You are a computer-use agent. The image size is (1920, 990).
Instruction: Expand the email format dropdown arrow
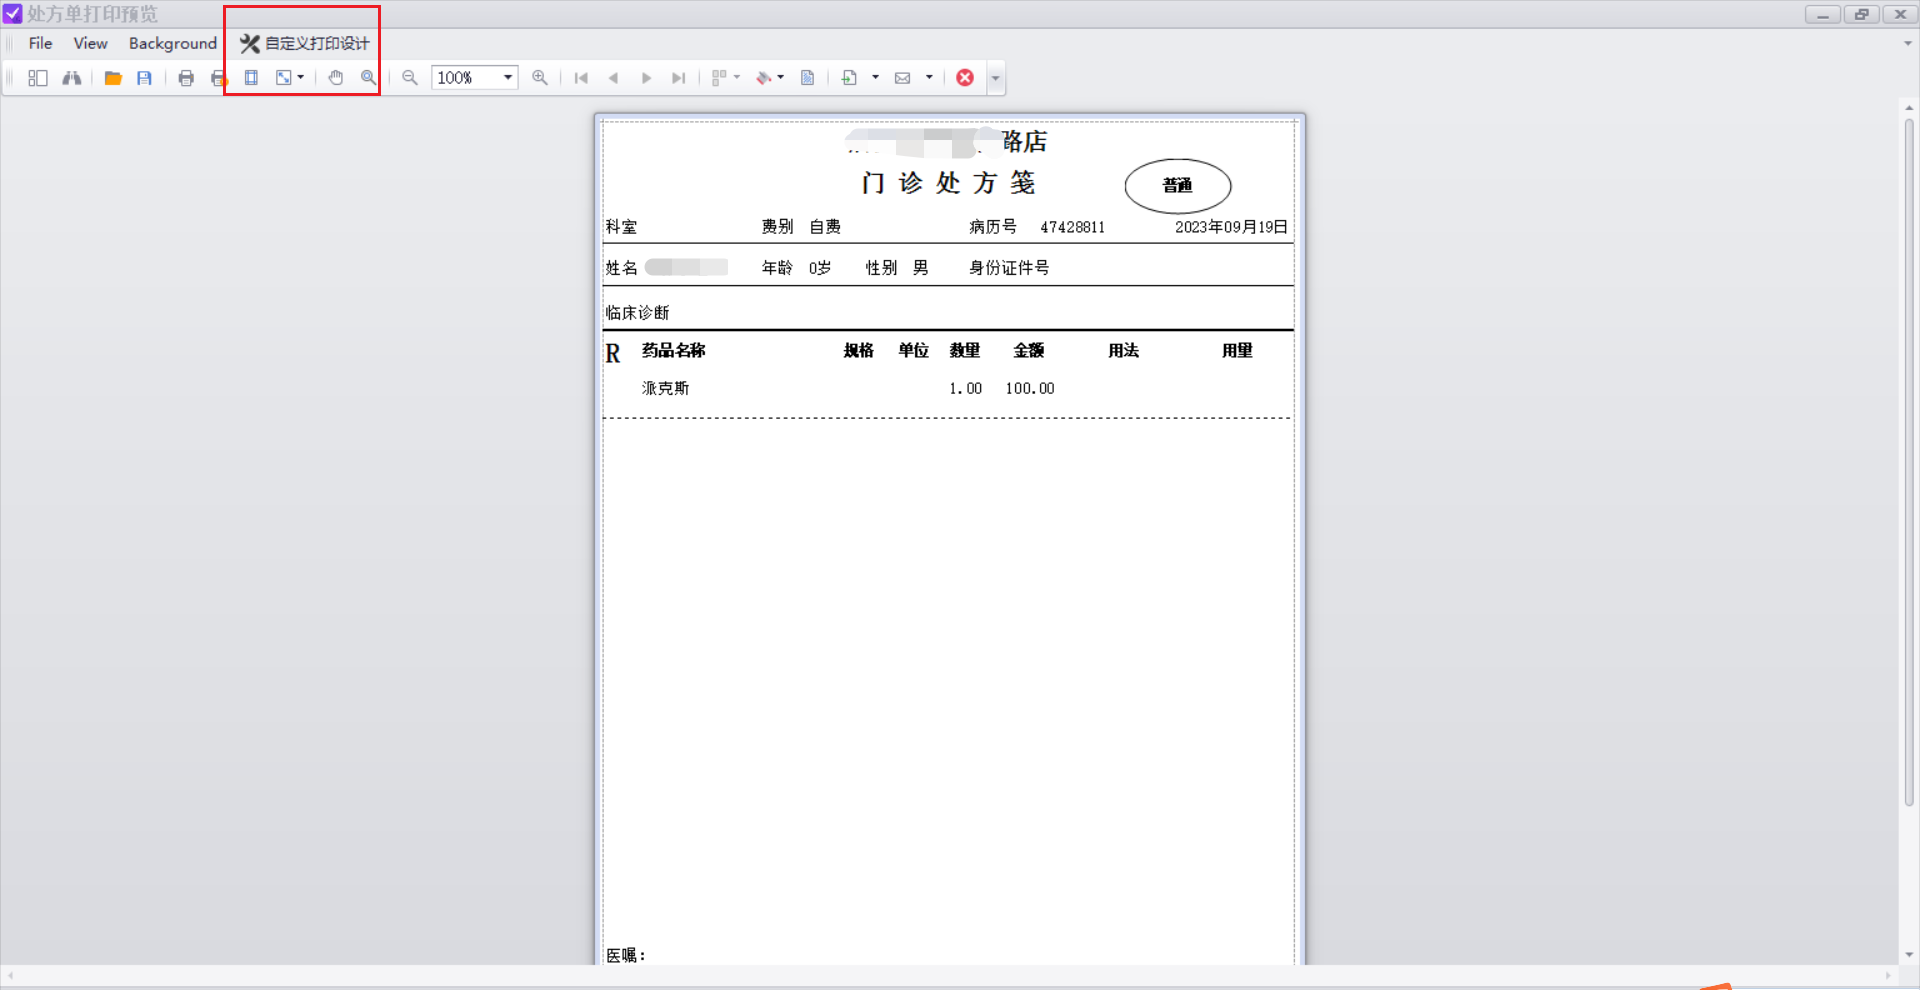(x=930, y=78)
